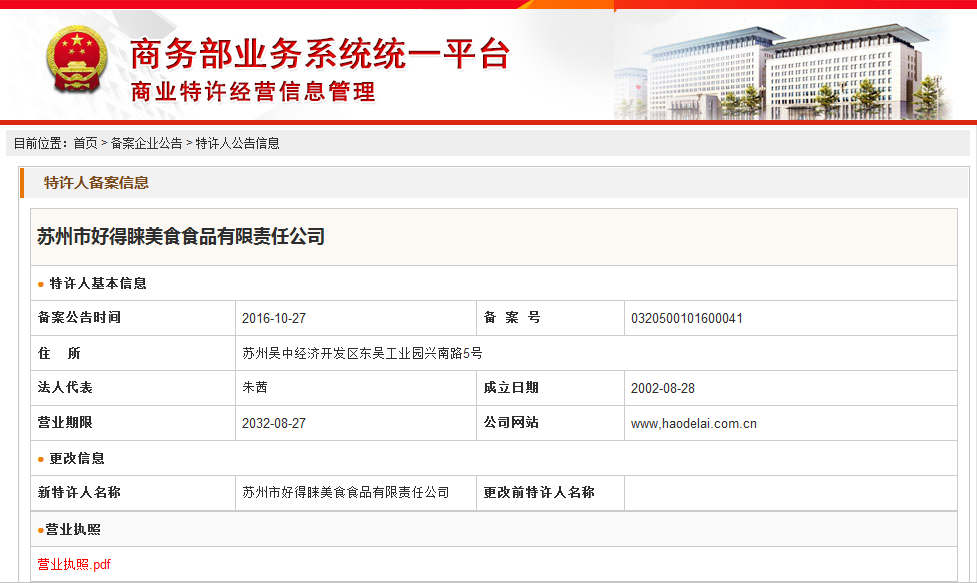Click the 特许人备案信息 section header
977x583 pixels.
pyautogui.click(x=96, y=182)
